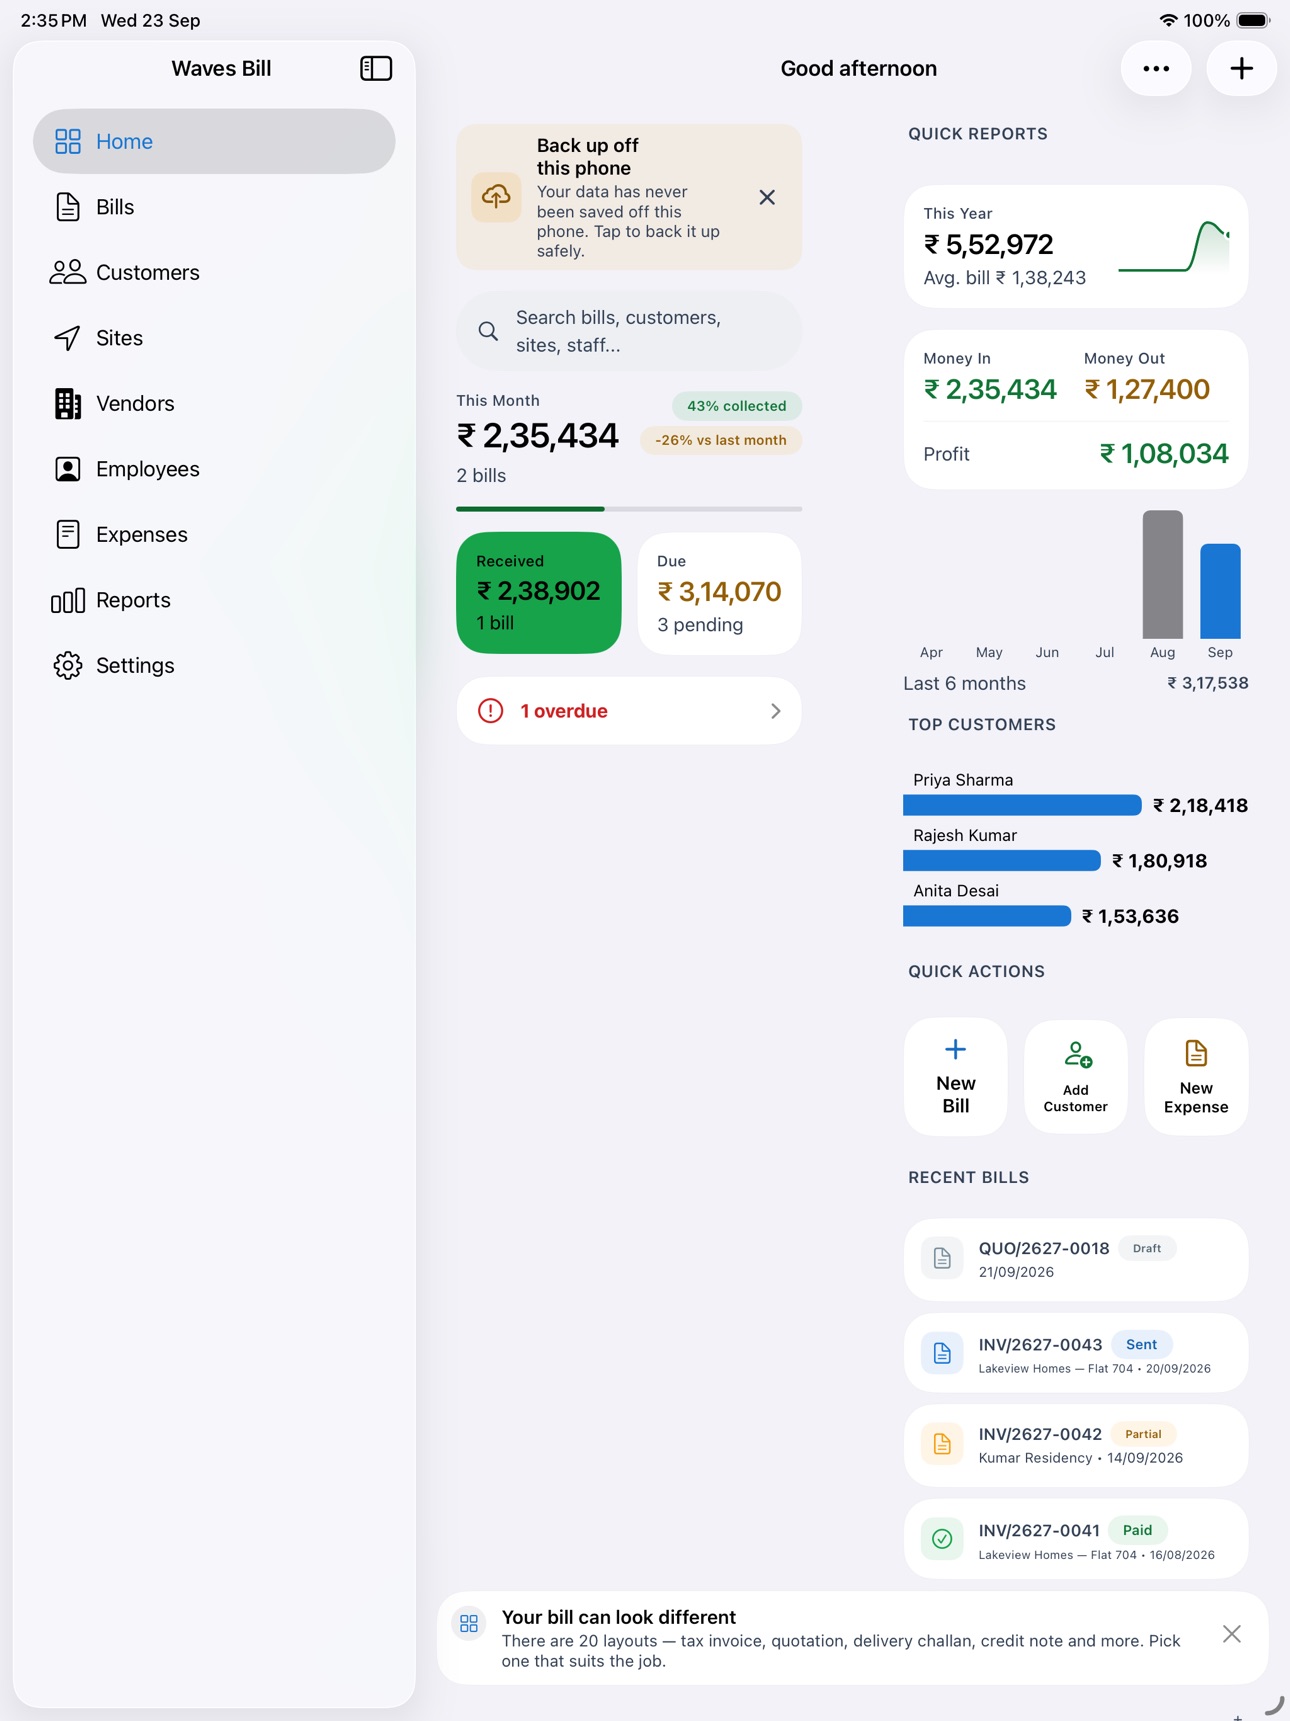Open draft quotation QUO/2627-0018 document icon
Screen dimensions: 1290x1721
pos(942,1258)
